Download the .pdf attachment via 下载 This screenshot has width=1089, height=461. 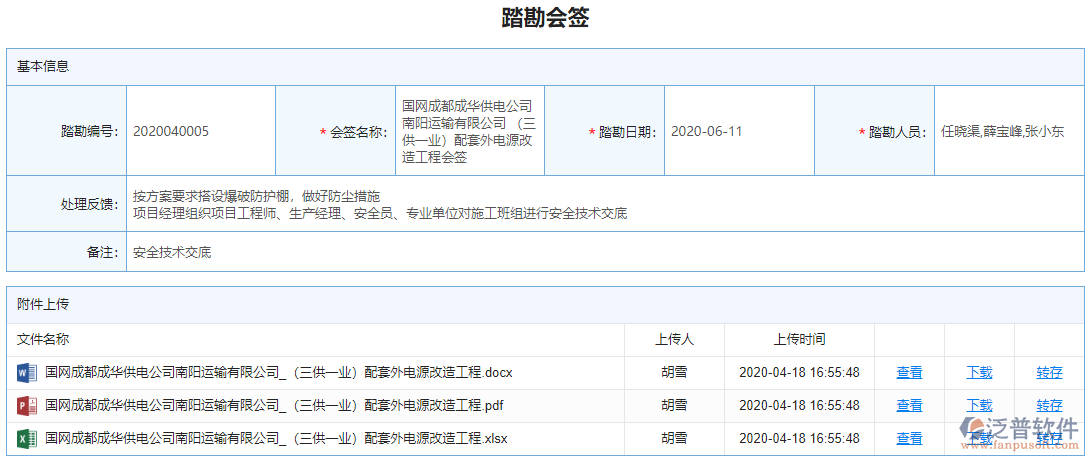[x=979, y=405]
